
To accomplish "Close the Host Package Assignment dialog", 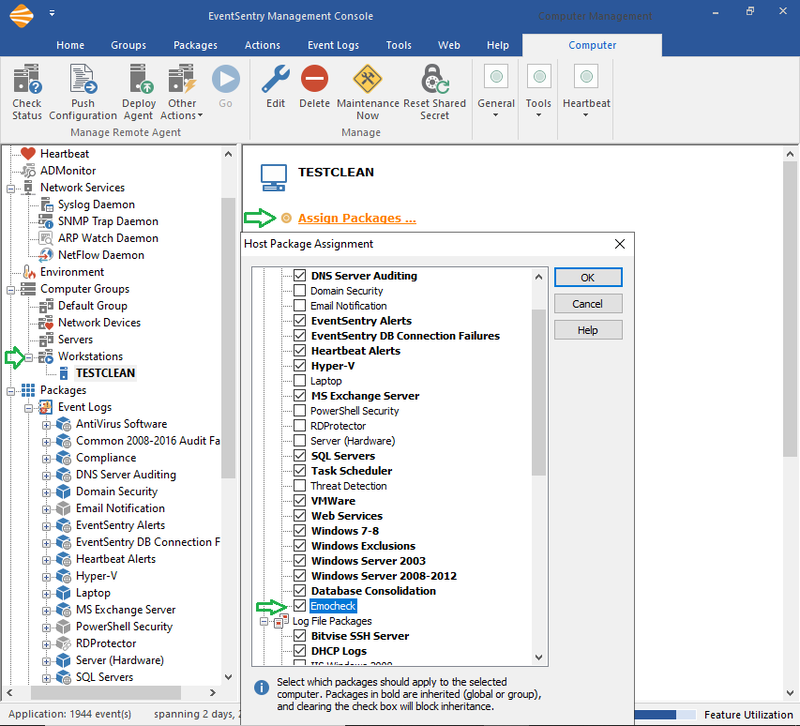I will click(x=620, y=244).
